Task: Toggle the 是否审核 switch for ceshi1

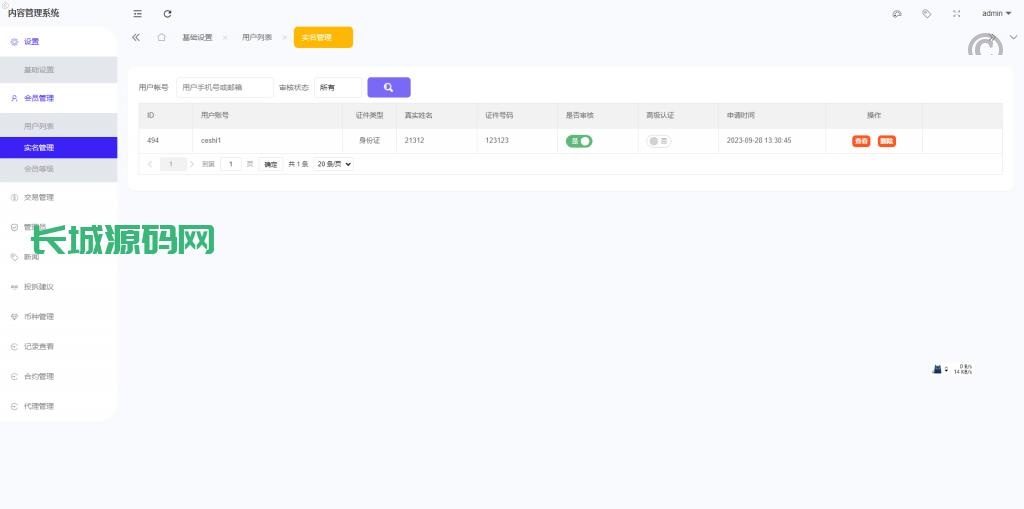Action: (579, 141)
